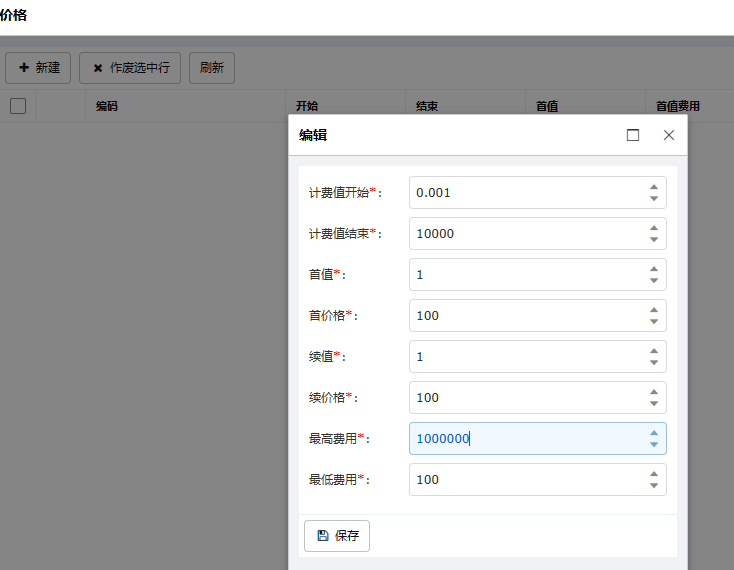Click the 续价格 label

coord(333,398)
